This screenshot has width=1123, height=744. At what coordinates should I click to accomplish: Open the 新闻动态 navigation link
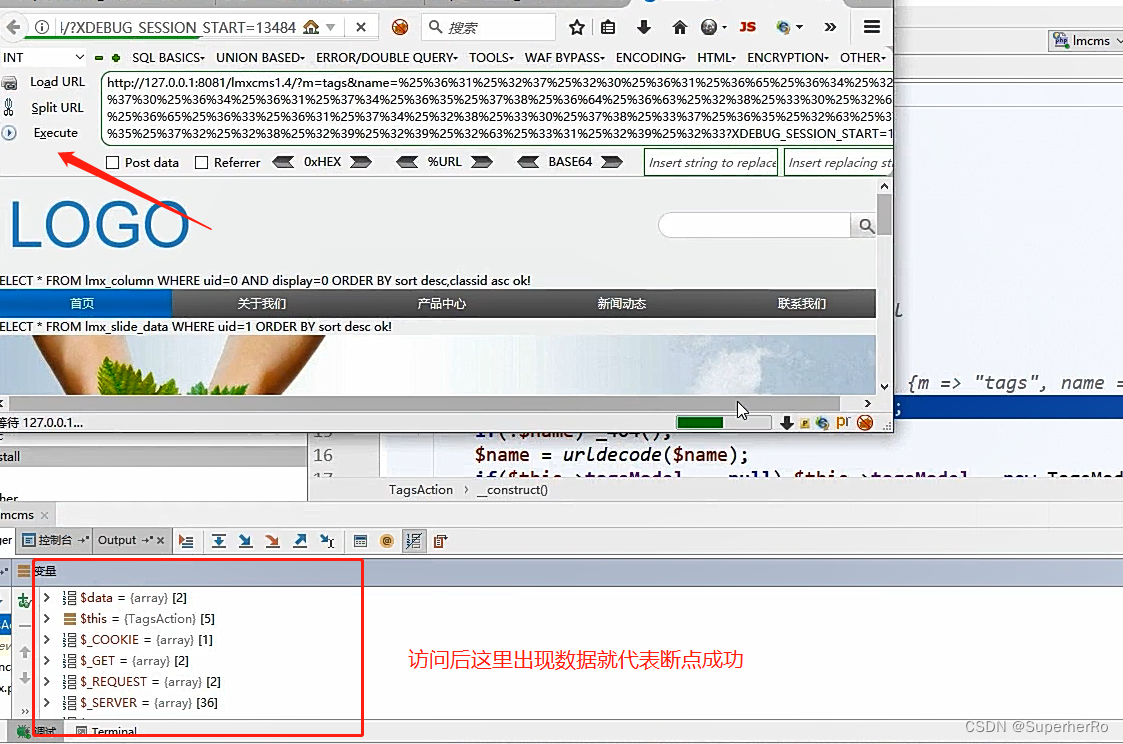(622, 304)
